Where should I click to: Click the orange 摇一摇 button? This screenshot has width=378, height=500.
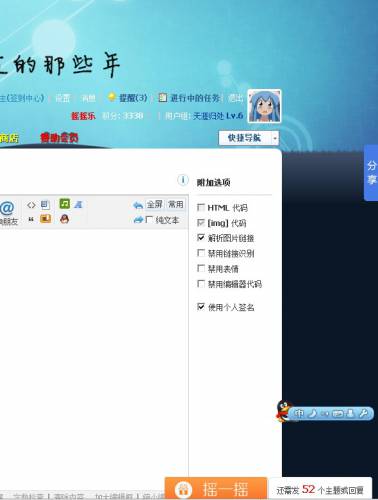coord(216,488)
